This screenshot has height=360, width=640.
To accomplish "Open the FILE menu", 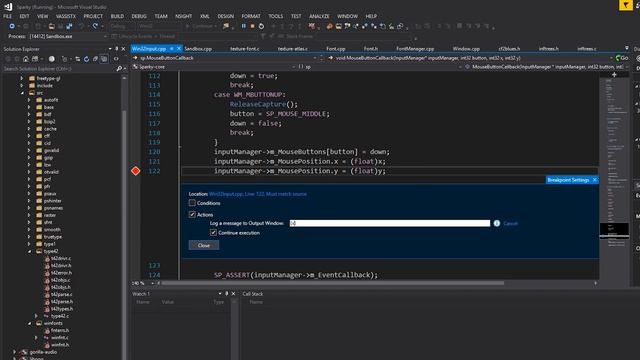I will [x=7, y=16].
